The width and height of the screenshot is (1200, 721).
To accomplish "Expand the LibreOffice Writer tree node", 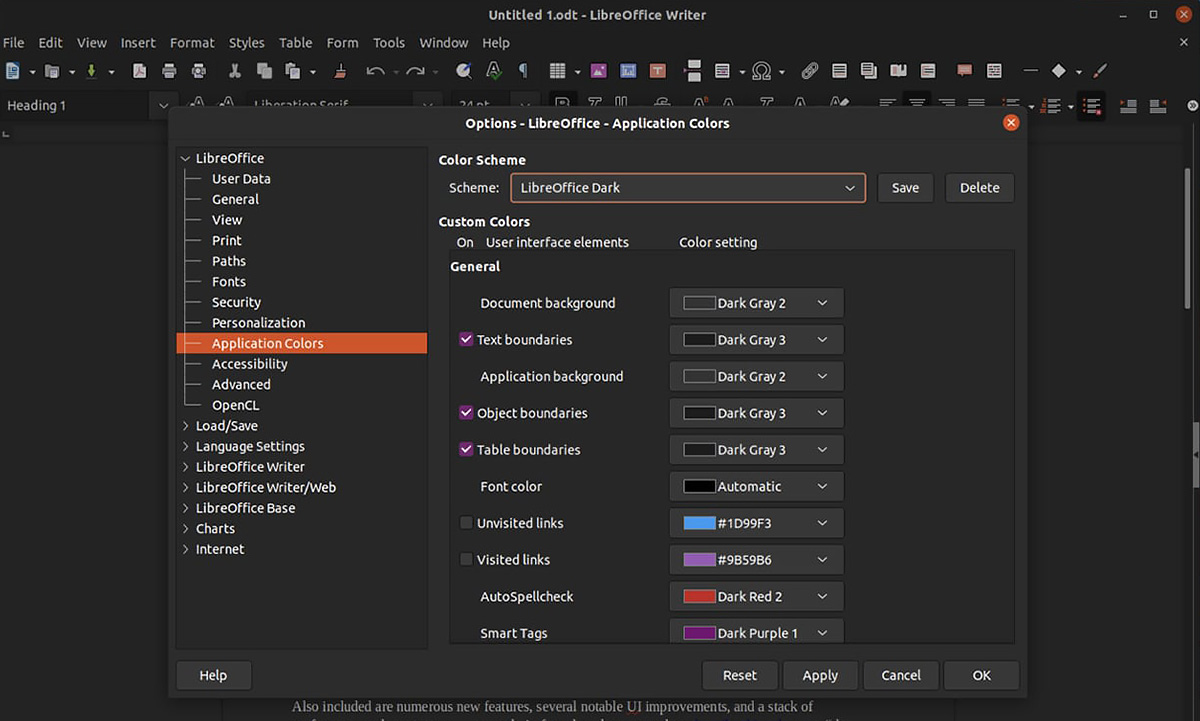I will (x=186, y=467).
